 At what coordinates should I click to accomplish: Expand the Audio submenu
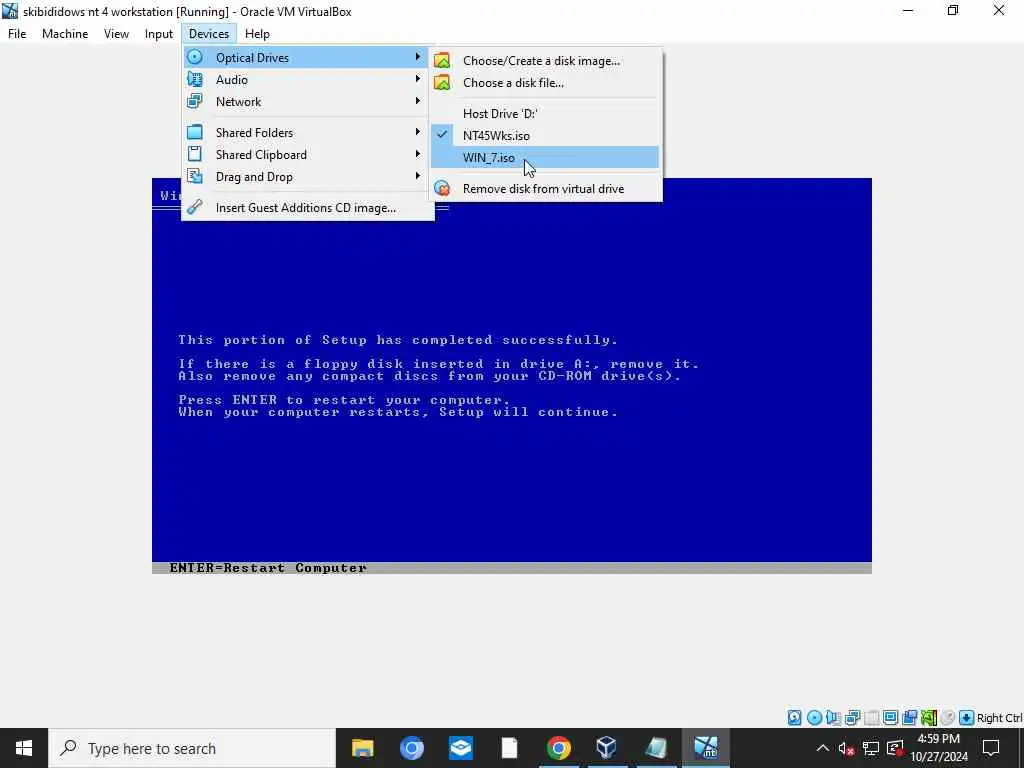tap(417, 79)
